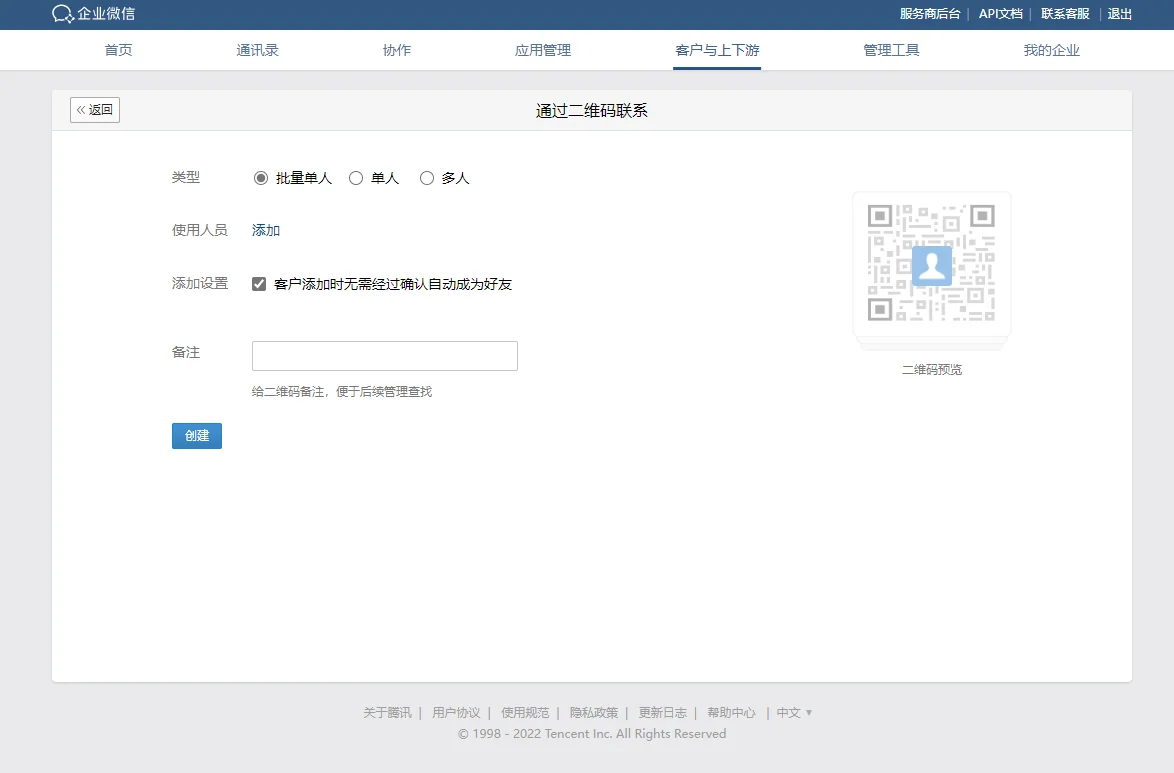Open the 更新日志 footer link
1174x773 pixels.
click(663, 712)
